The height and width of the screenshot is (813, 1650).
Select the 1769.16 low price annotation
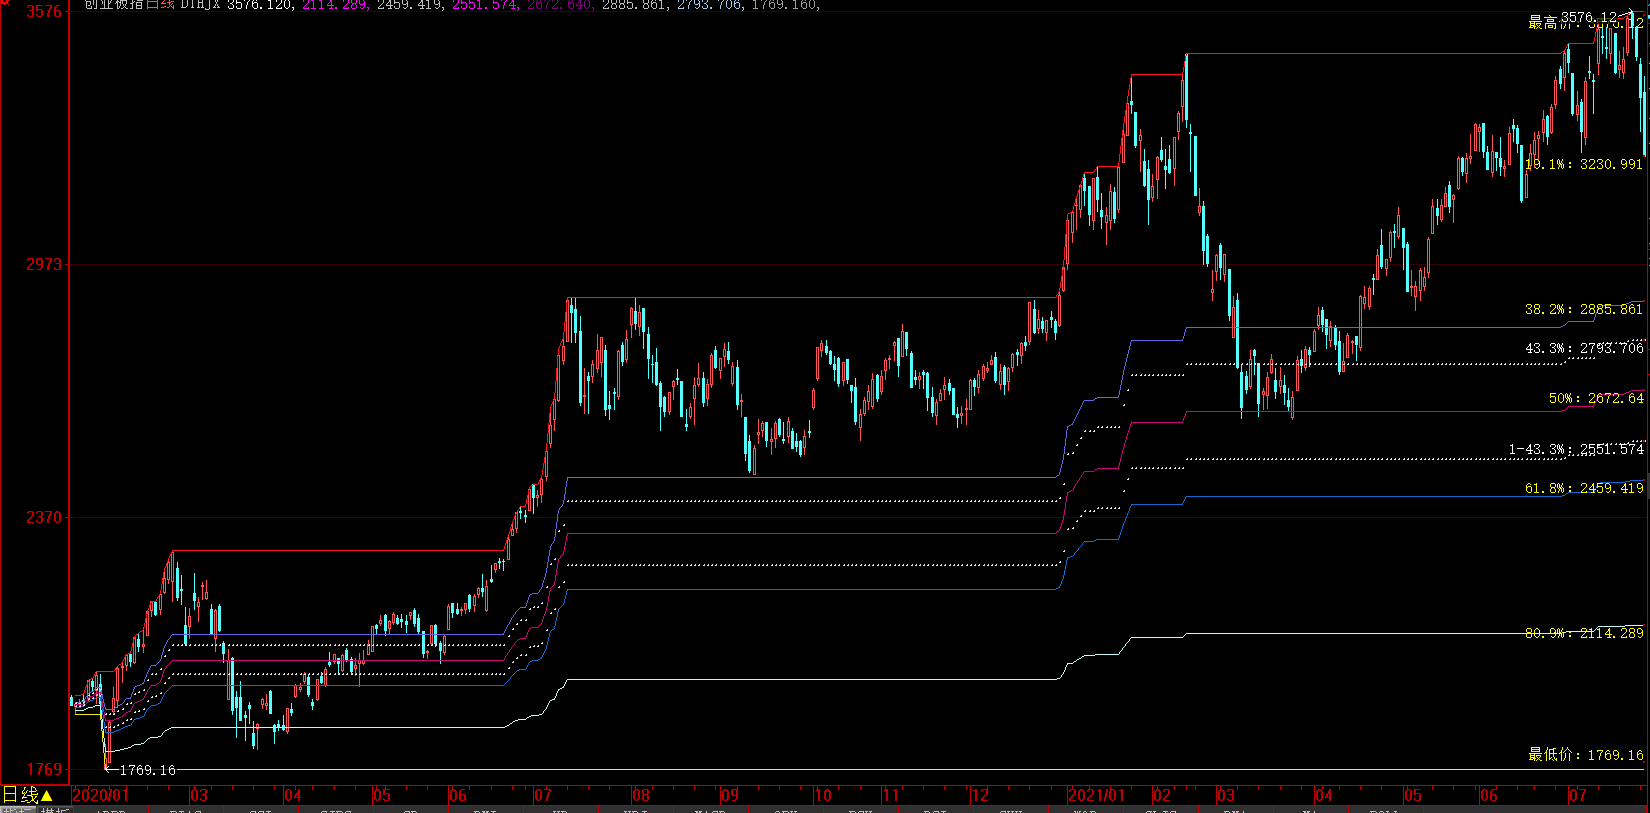tap(147, 770)
